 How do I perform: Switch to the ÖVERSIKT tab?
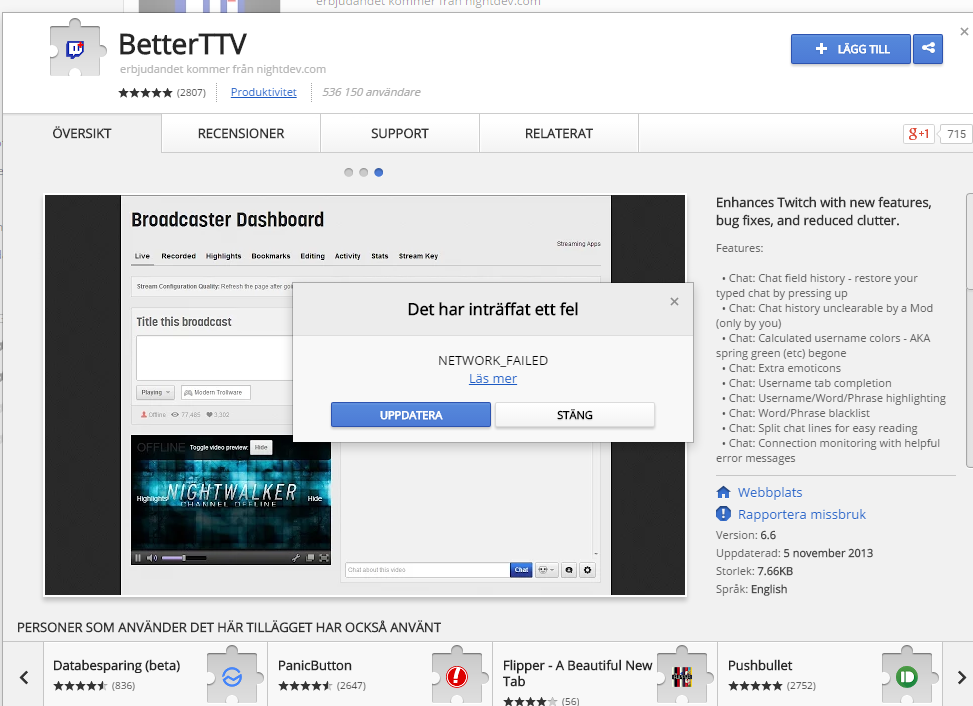tap(82, 133)
